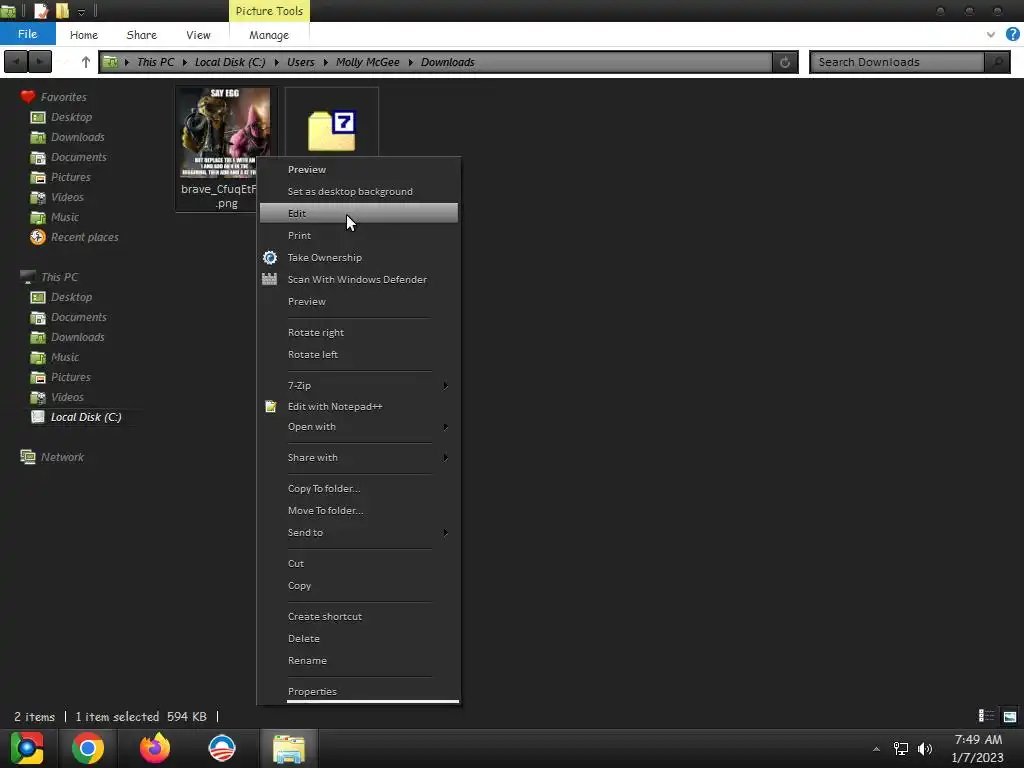The image size is (1024, 768).
Task: Click the Network icon in sidebar
Action: 27,456
